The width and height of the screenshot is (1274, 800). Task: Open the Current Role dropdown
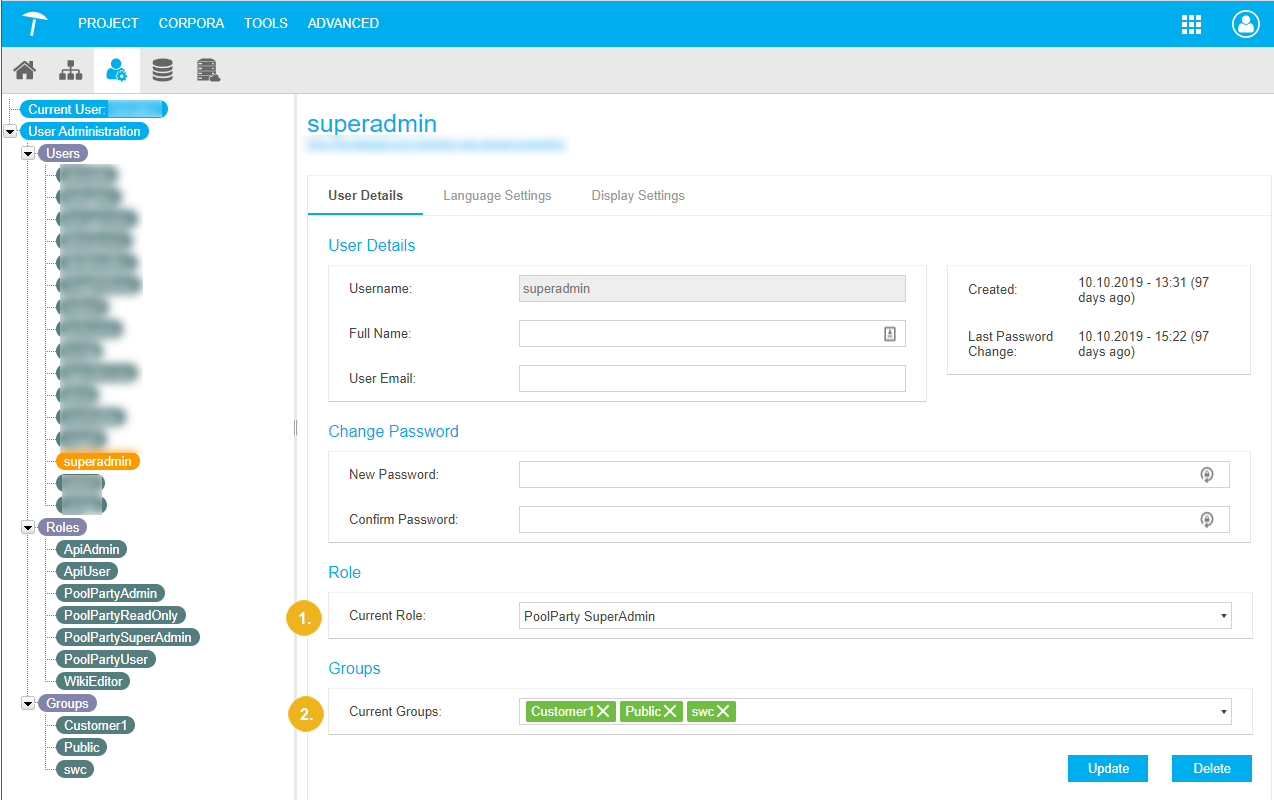click(x=875, y=616)
